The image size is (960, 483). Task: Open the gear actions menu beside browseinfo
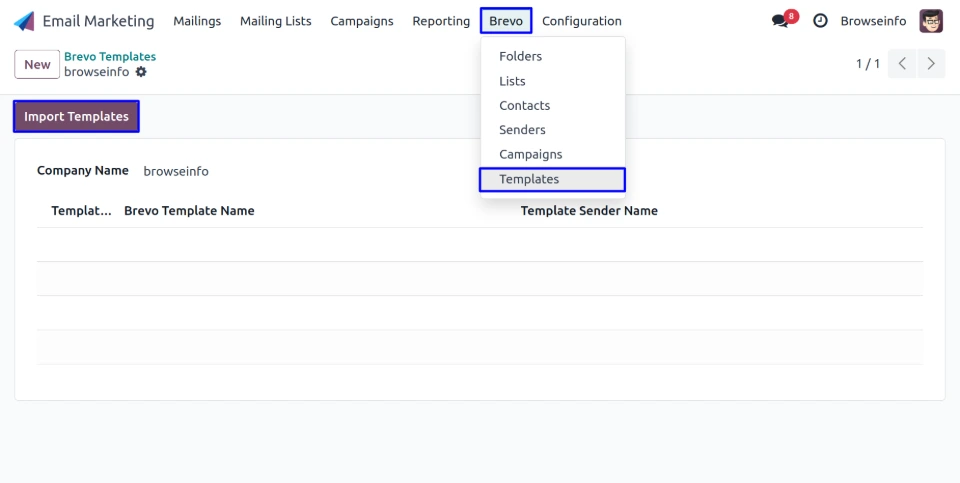(141, 72)
